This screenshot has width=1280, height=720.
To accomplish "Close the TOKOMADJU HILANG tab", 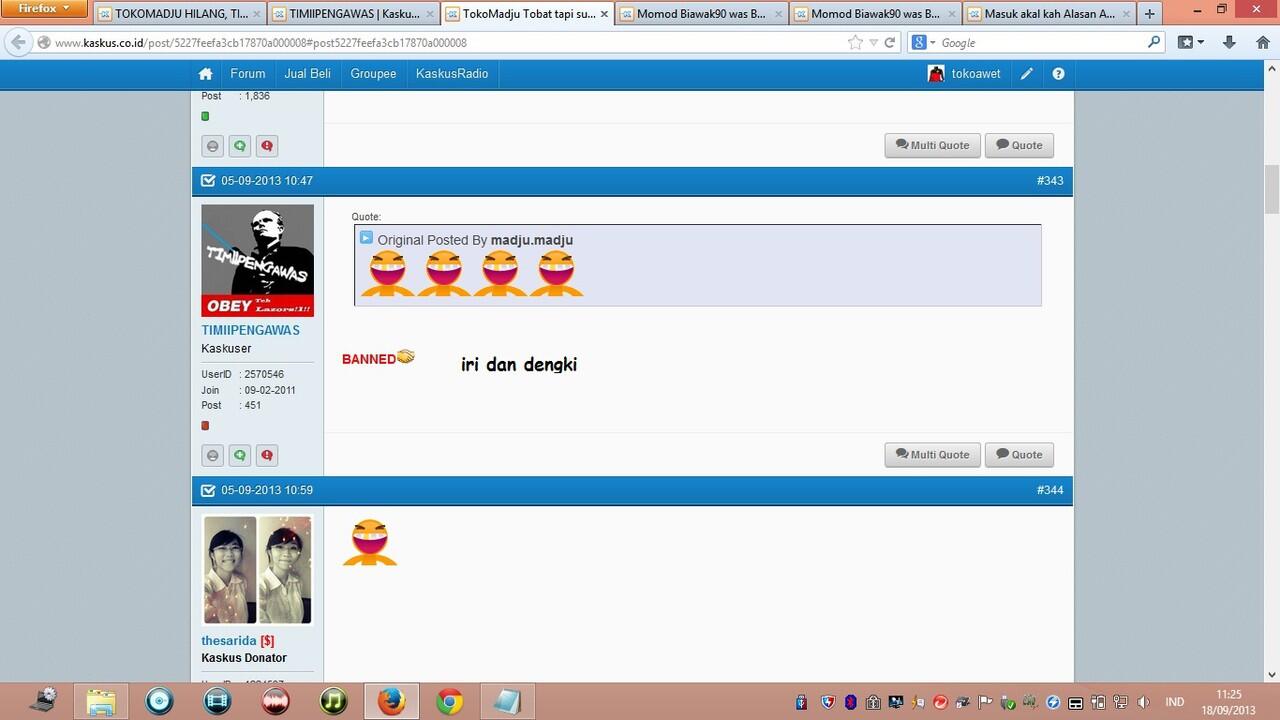I will 256,14.
